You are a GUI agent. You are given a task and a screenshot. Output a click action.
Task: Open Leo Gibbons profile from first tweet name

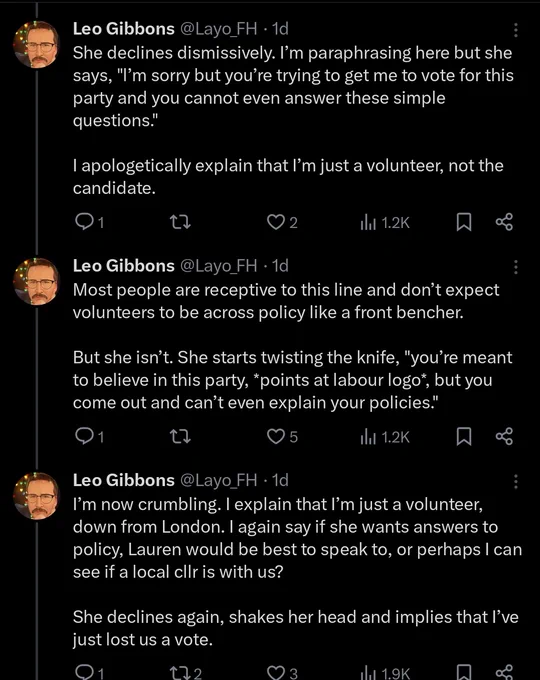124,29
